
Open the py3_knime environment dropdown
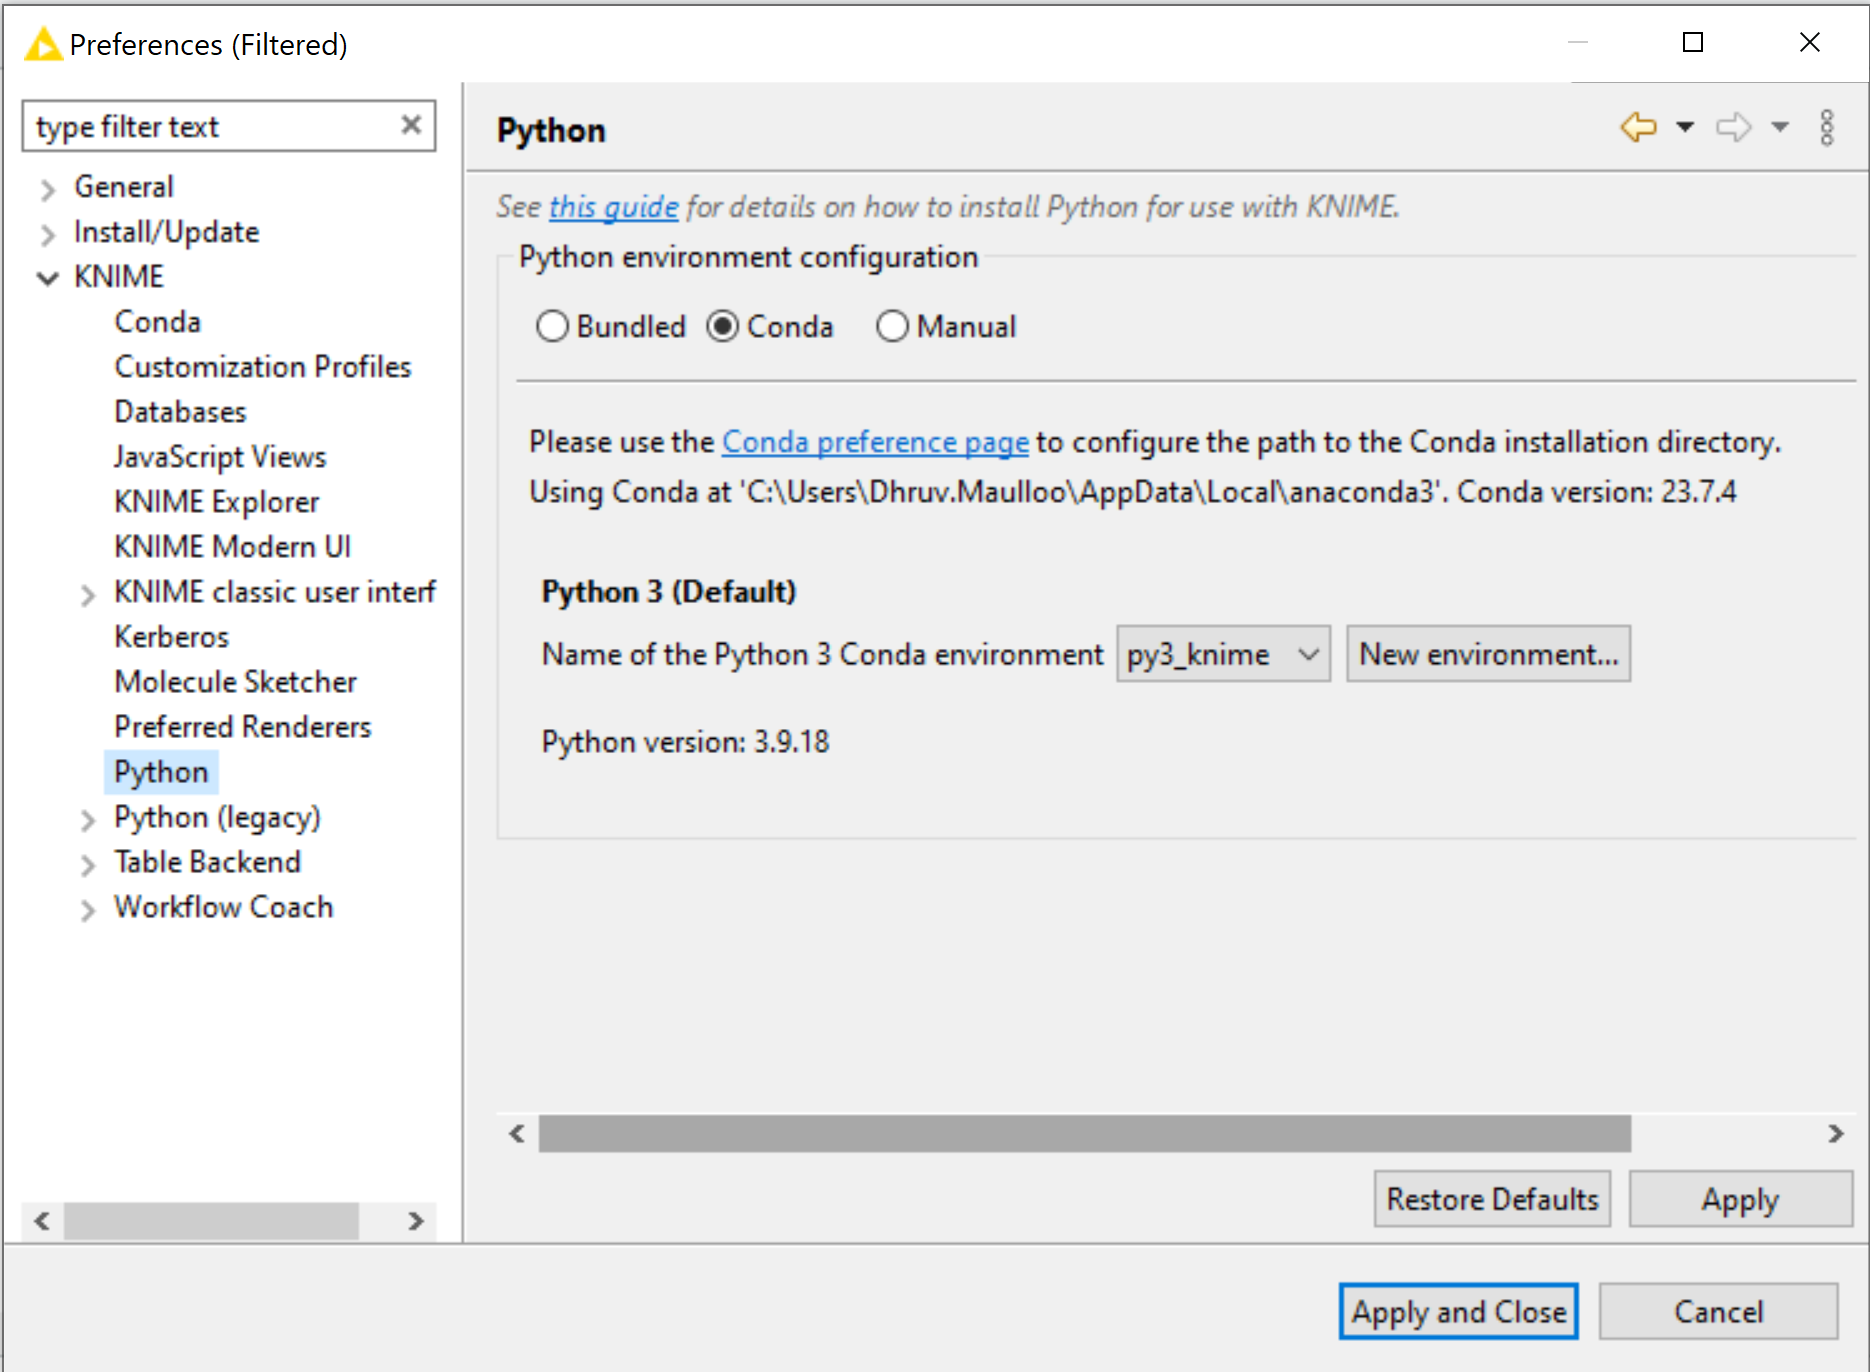point(1222,654)
